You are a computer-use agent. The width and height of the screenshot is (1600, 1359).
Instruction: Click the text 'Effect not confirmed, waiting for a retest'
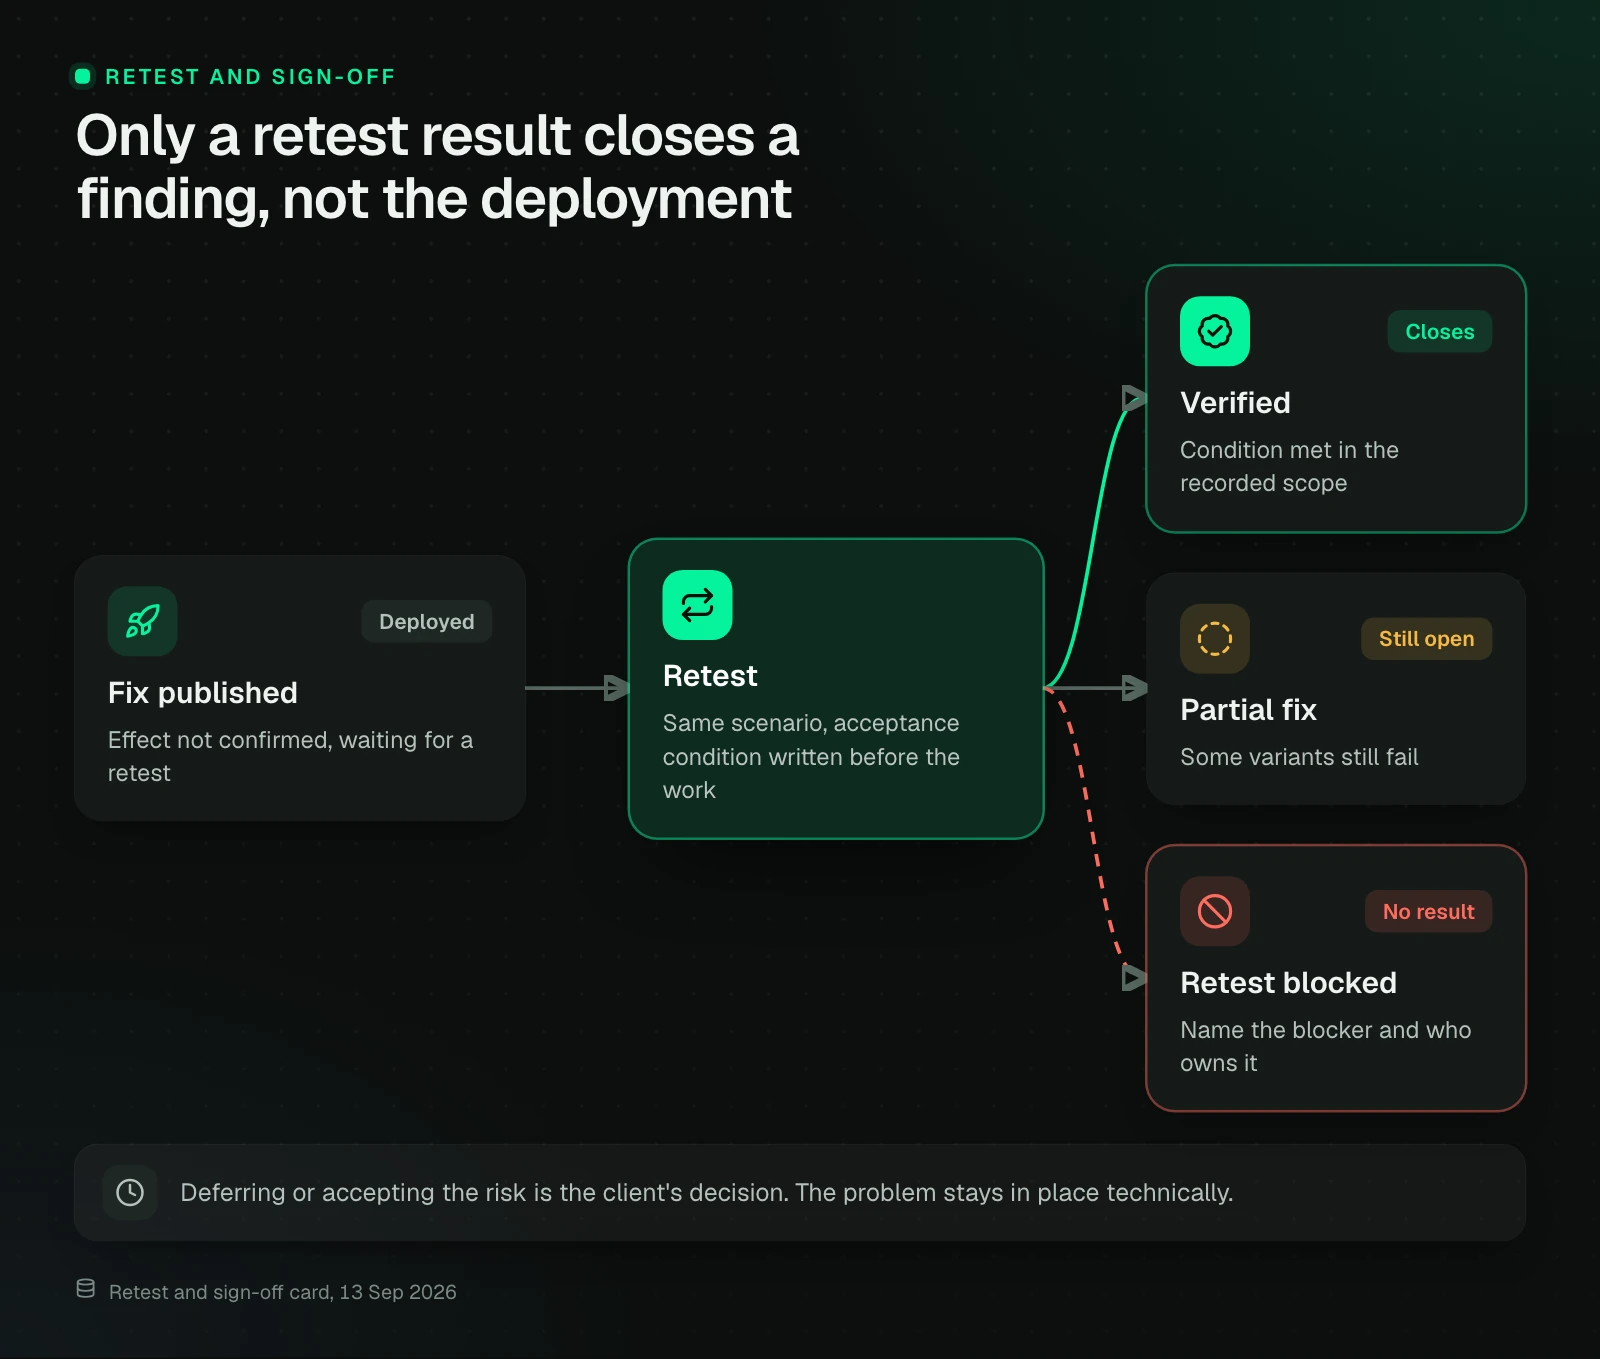290,756
